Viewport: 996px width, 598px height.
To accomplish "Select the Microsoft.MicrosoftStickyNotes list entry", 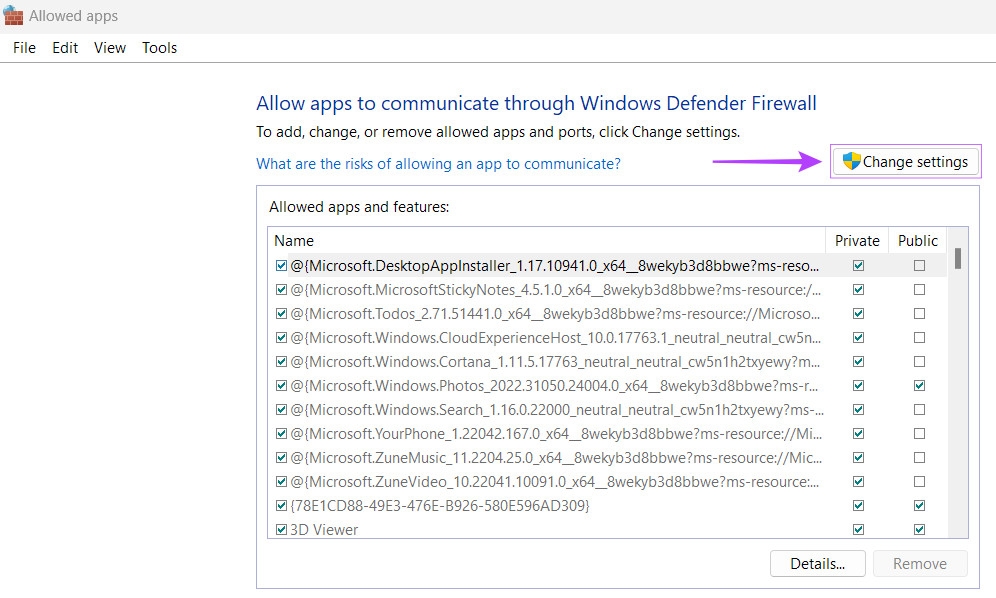I will (555, 290).
